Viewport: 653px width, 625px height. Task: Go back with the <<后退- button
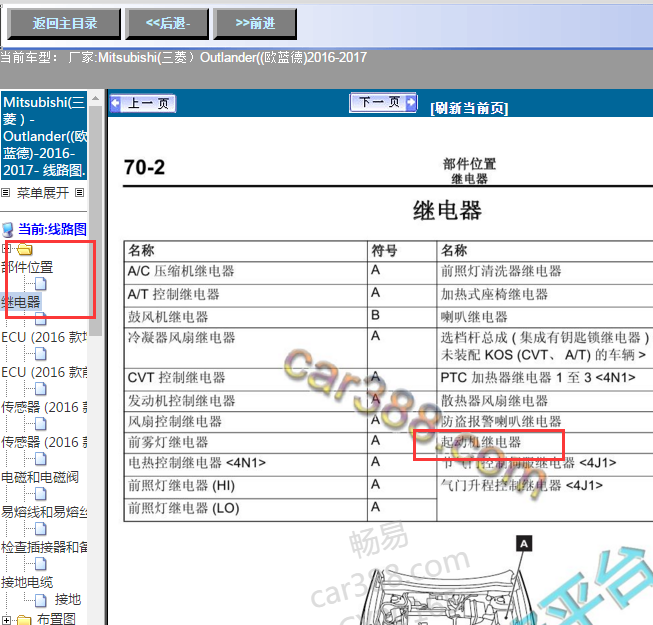[x=167, y=24]
